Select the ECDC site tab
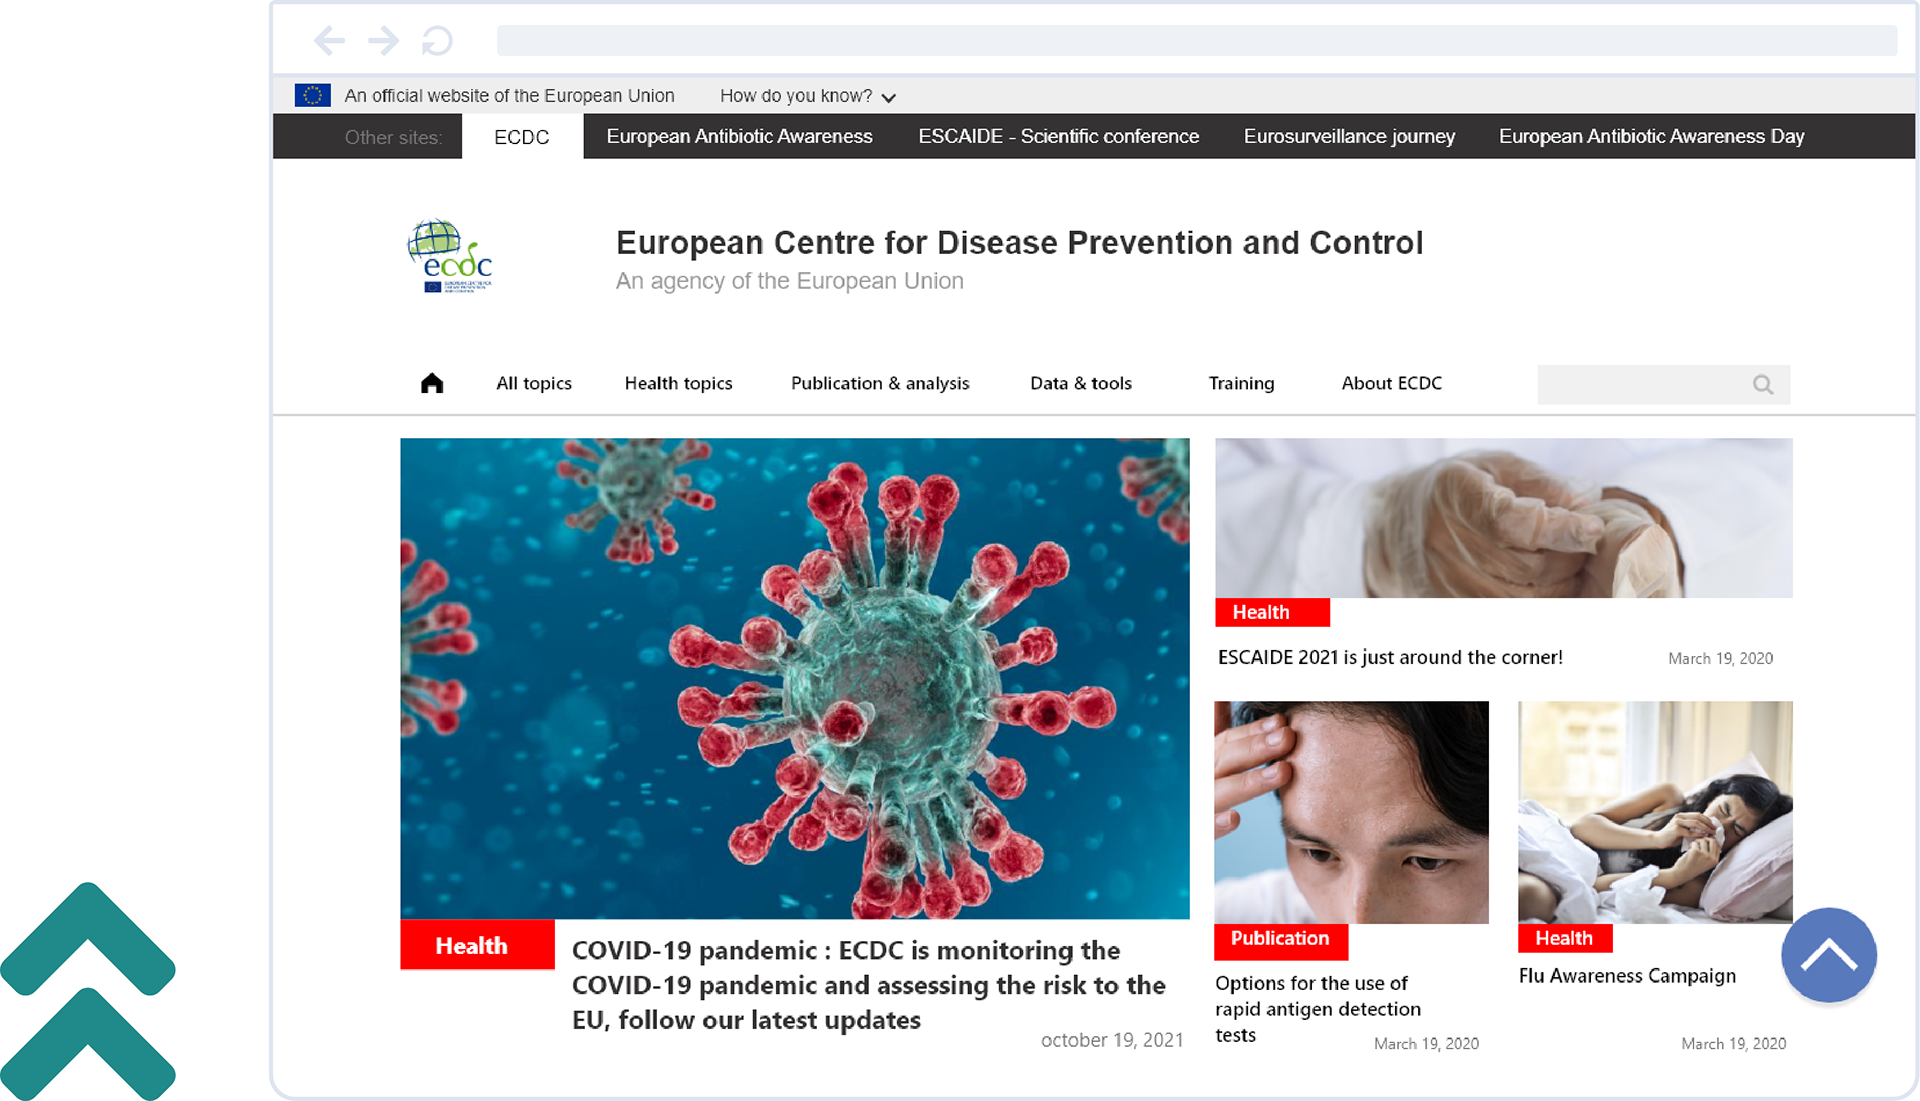Viewport: 1920px width, 1101px height. click(522, 137)
